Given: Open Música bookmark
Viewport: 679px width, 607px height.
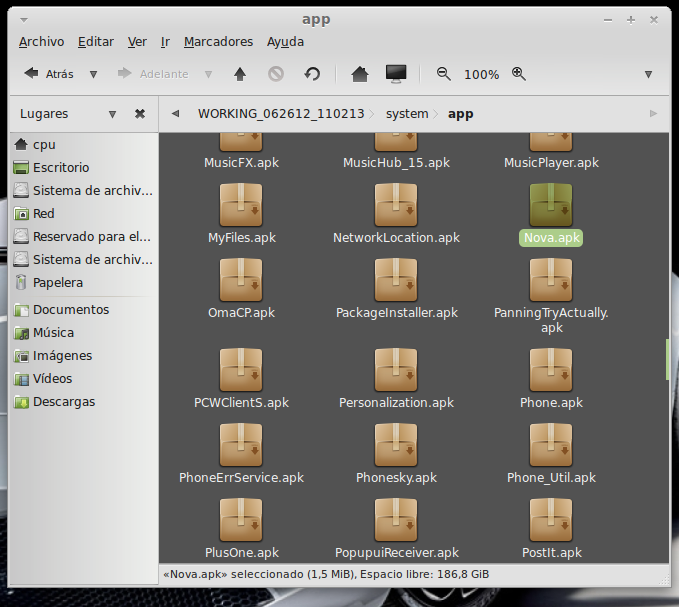Looking at the screenshot, I should [83, 333].
